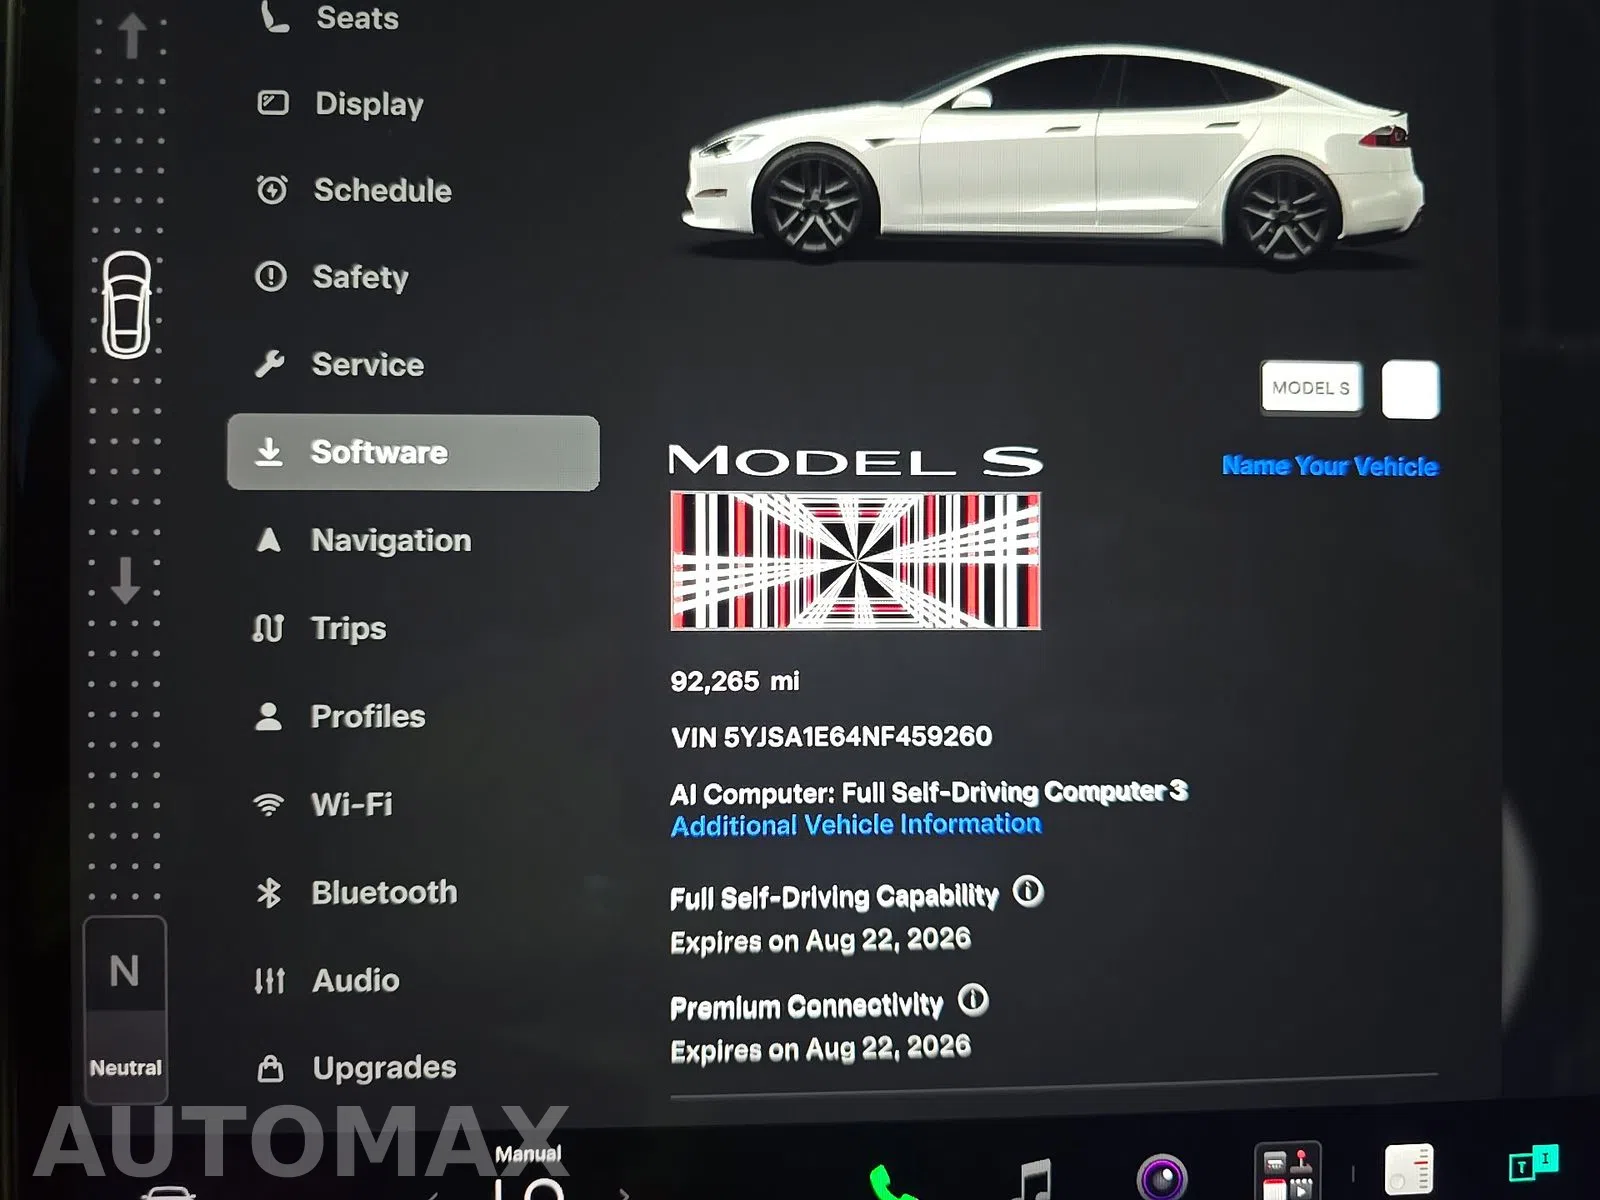This screenshot has height=1200, width=1600.
Task: Show info for Premium Connectivity
Action: click(973, 999)
